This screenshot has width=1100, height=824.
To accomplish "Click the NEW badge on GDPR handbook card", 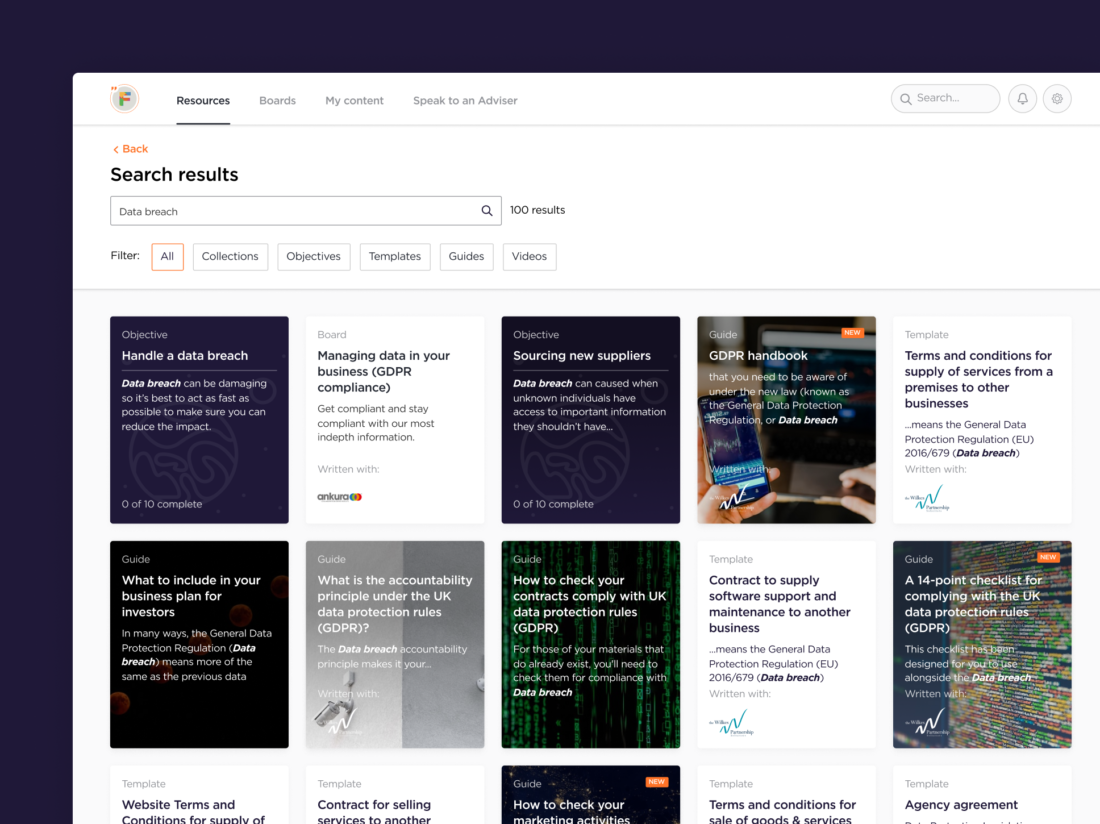I will pos(852,333).
